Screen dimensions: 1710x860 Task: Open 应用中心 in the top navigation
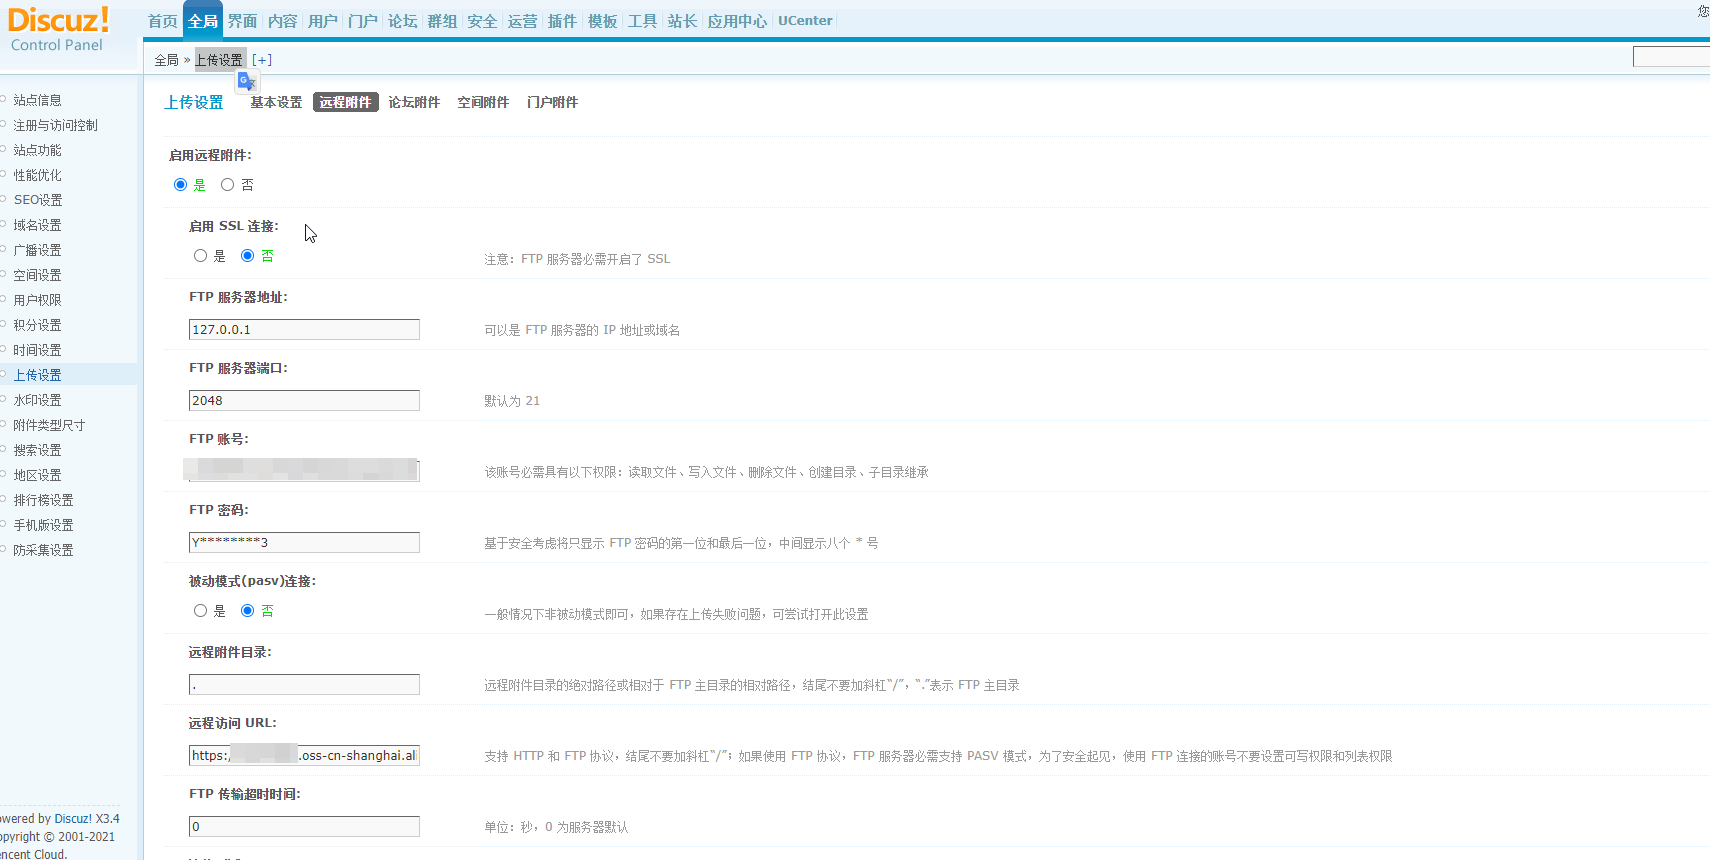(x=737, y=21)
